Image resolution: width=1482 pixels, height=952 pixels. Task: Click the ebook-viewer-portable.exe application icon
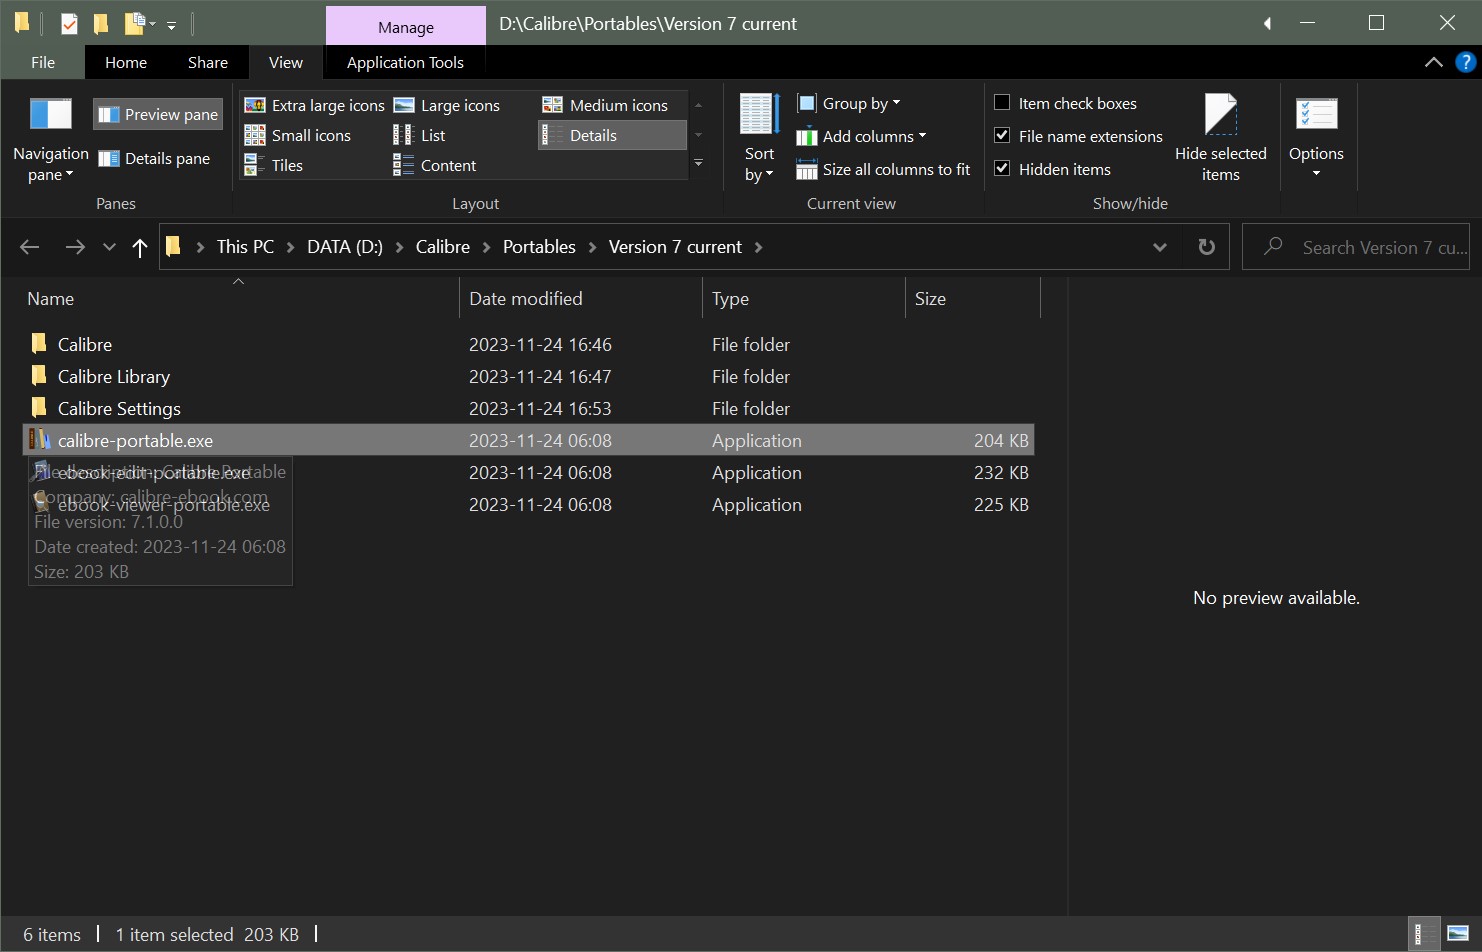coord(40,503)
